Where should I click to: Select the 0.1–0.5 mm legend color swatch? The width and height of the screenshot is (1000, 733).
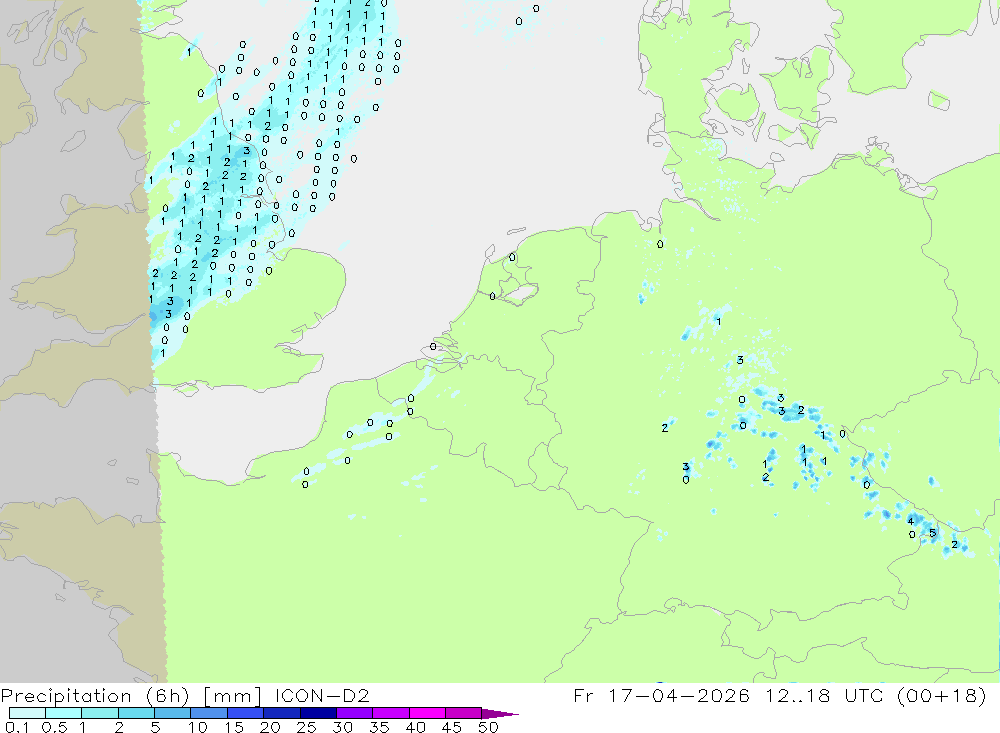point(27,713)
